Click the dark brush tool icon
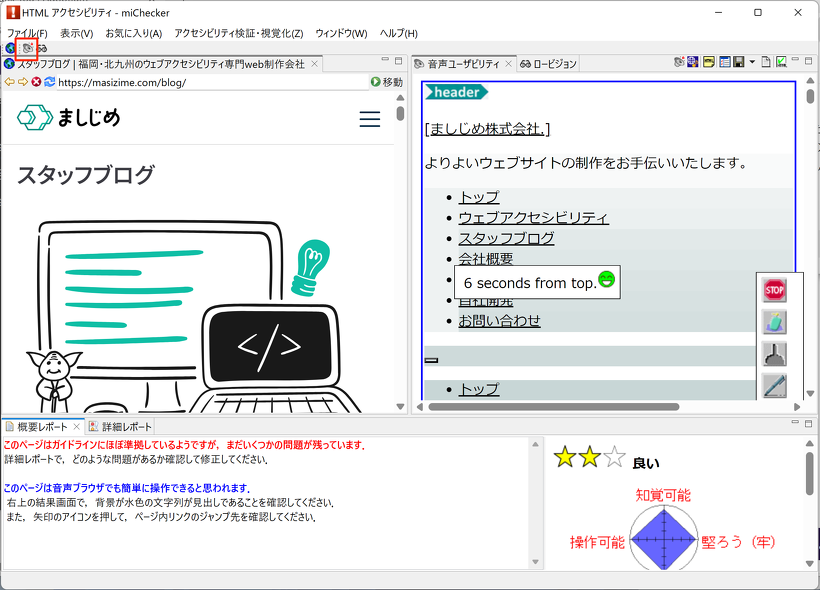820x590 pixels. click(x=775, y=354)
